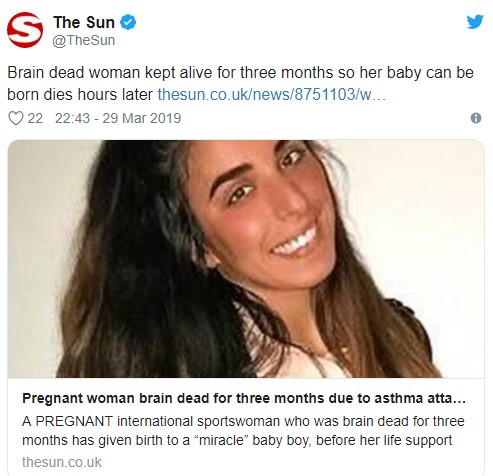Viewport: 493px width, 476px height.
Task: Follow the thesun.co.uk/news article link
Action: (x=272, y=94)
